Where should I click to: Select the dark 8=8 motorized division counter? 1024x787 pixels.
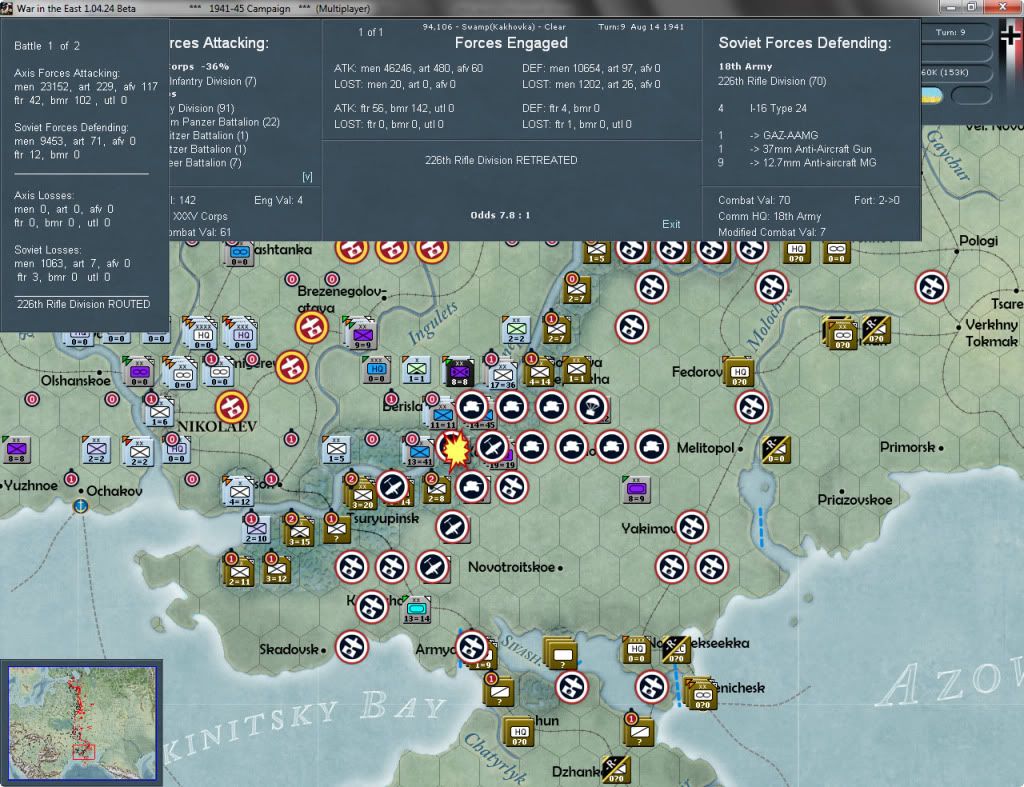click(x=459, y=373)
